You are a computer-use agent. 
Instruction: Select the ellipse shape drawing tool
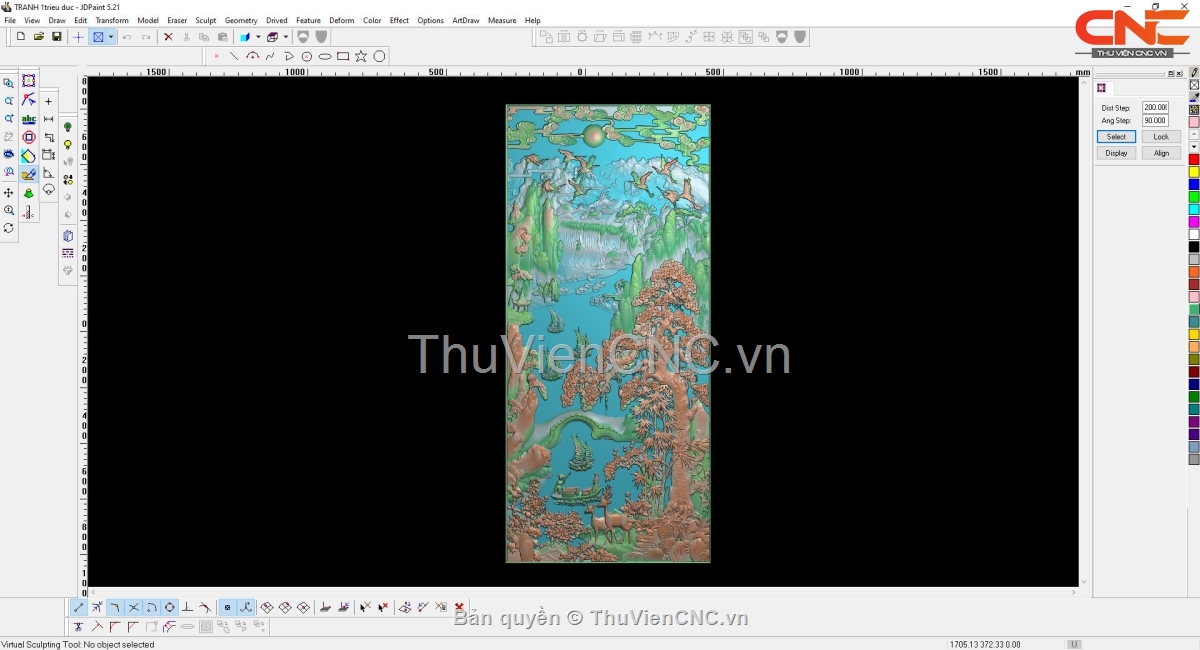click(x=325, y=57)
